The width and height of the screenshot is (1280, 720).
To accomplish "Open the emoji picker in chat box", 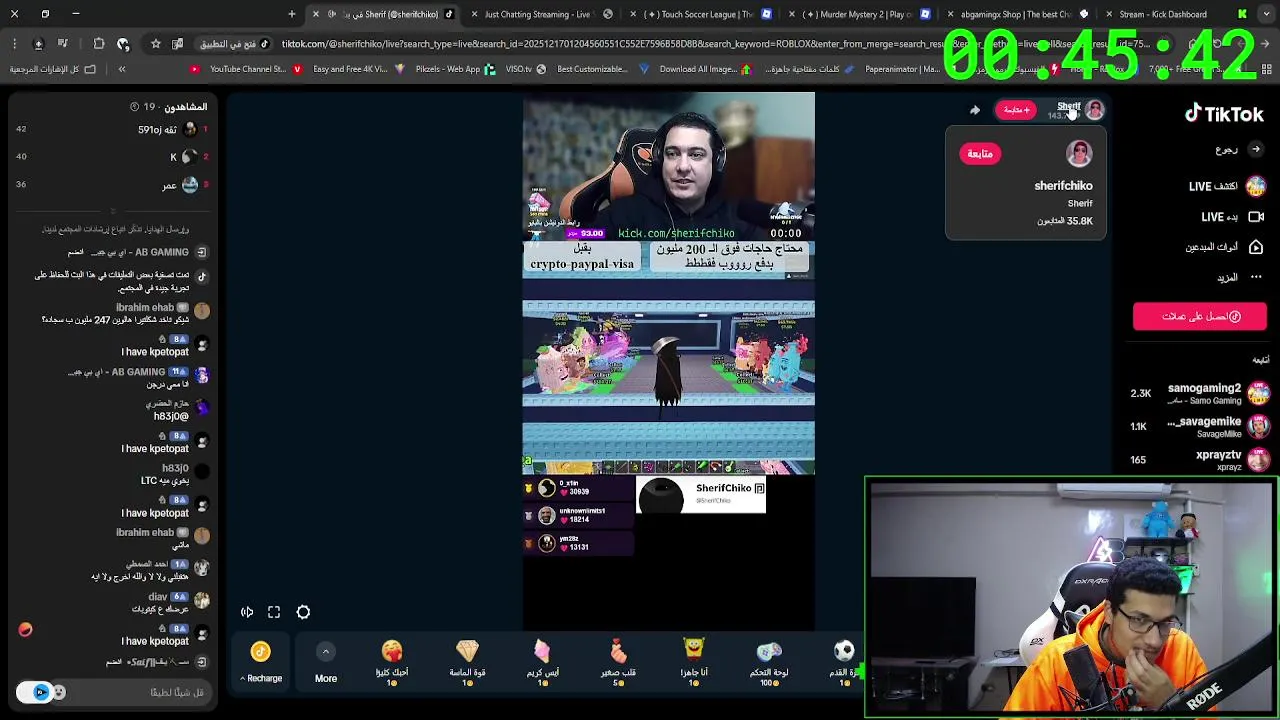I will point(59,692).
